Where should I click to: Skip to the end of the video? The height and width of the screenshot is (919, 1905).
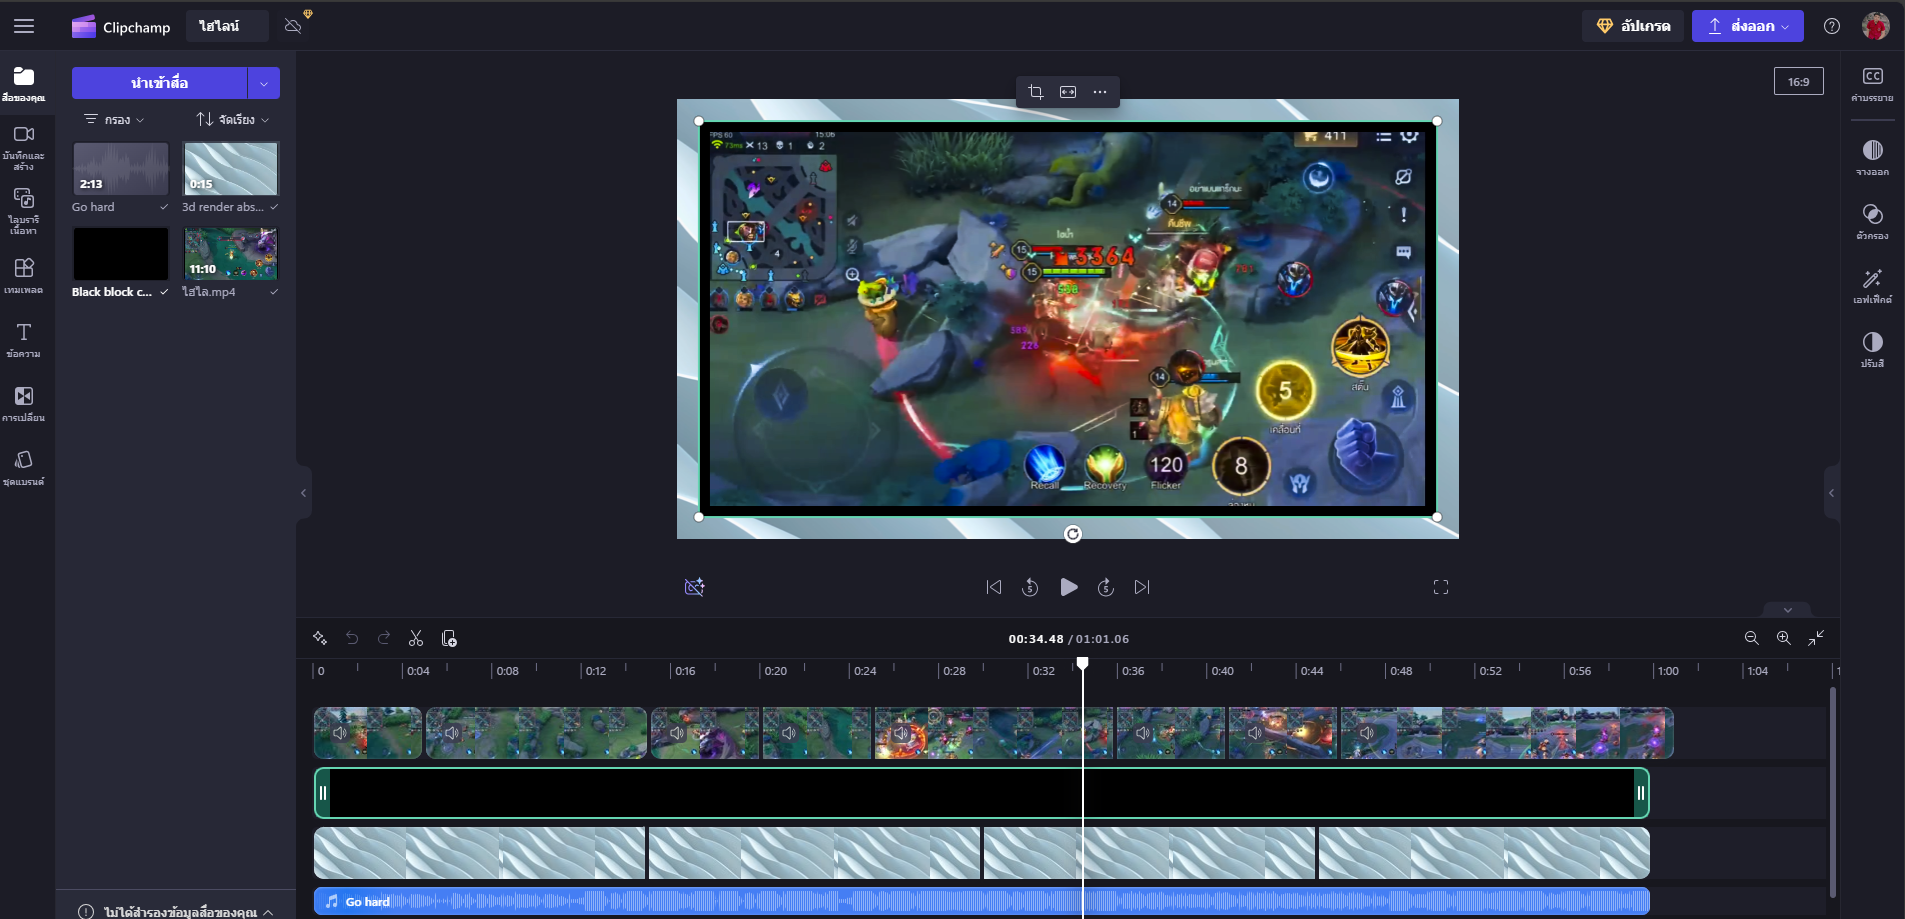pyautogui.click(x=1142, y=587)
